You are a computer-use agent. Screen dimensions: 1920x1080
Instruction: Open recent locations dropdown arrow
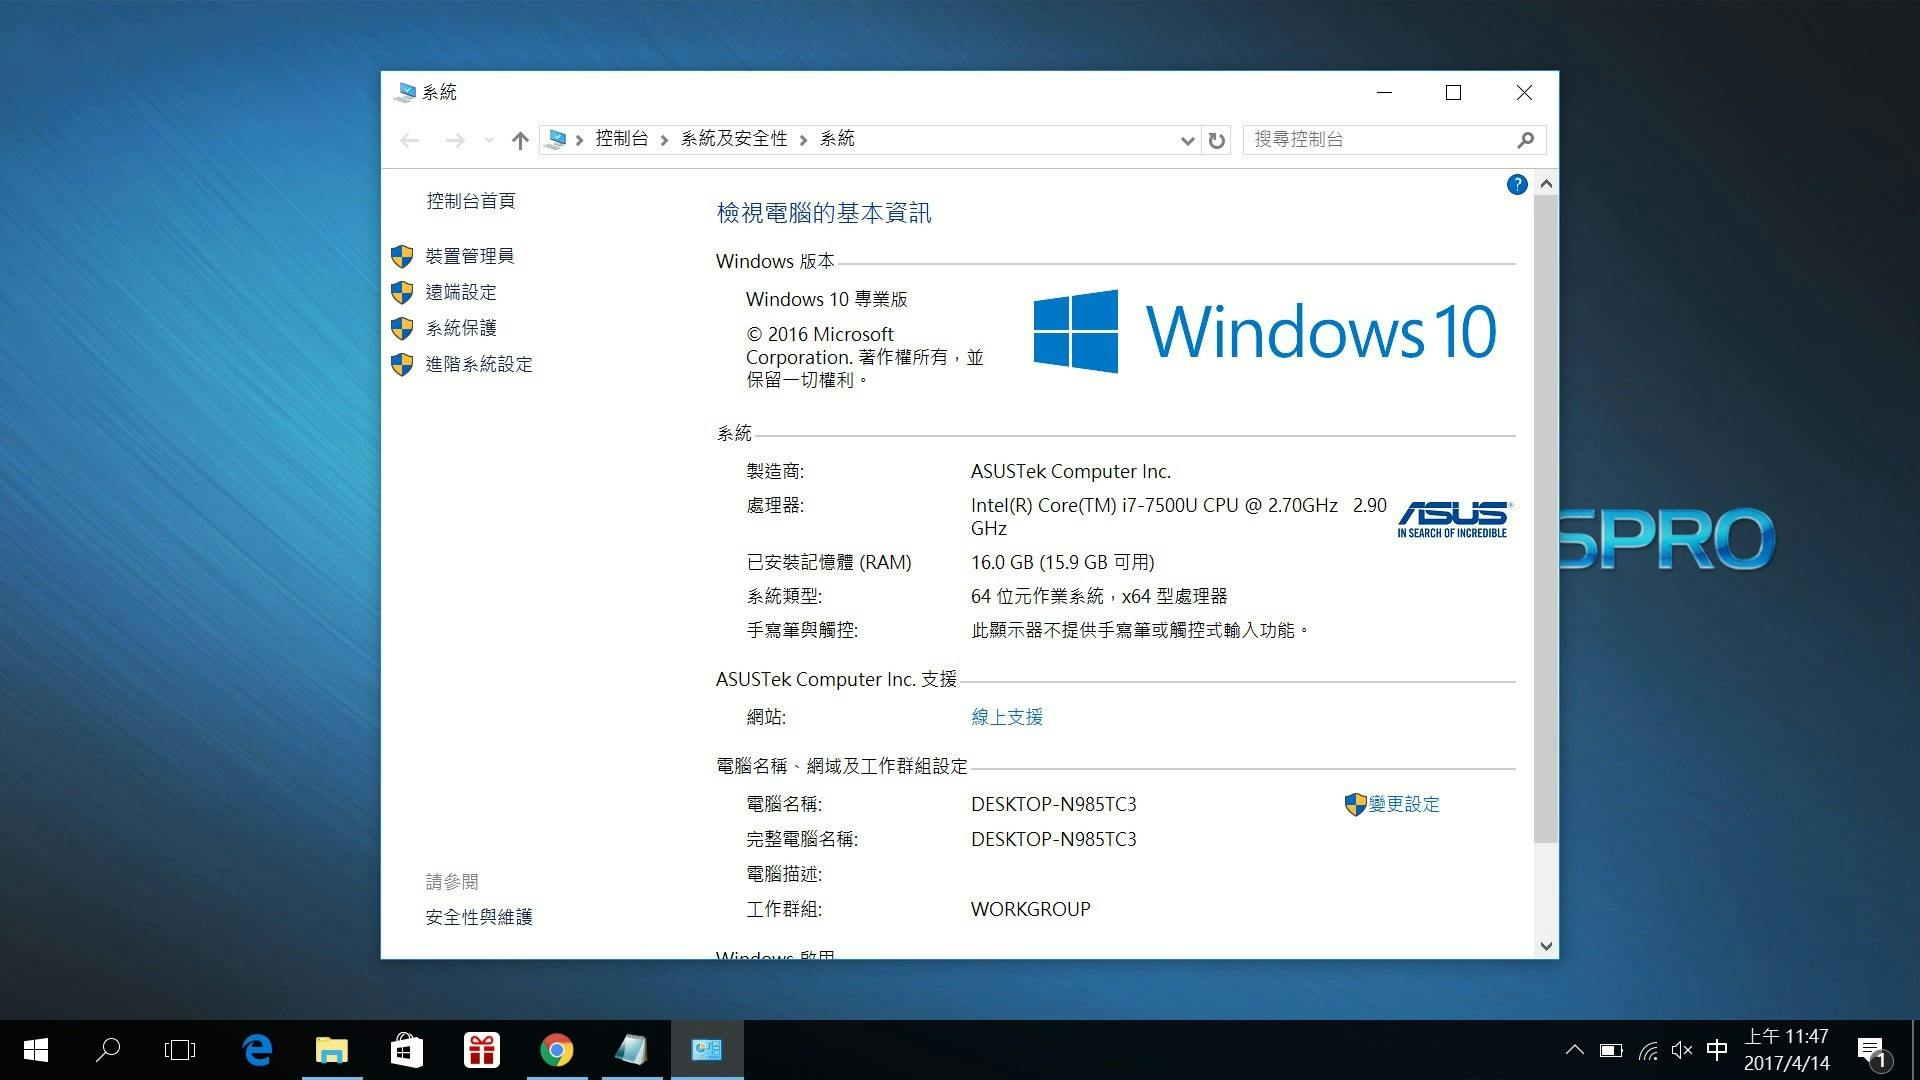[489, 140]
